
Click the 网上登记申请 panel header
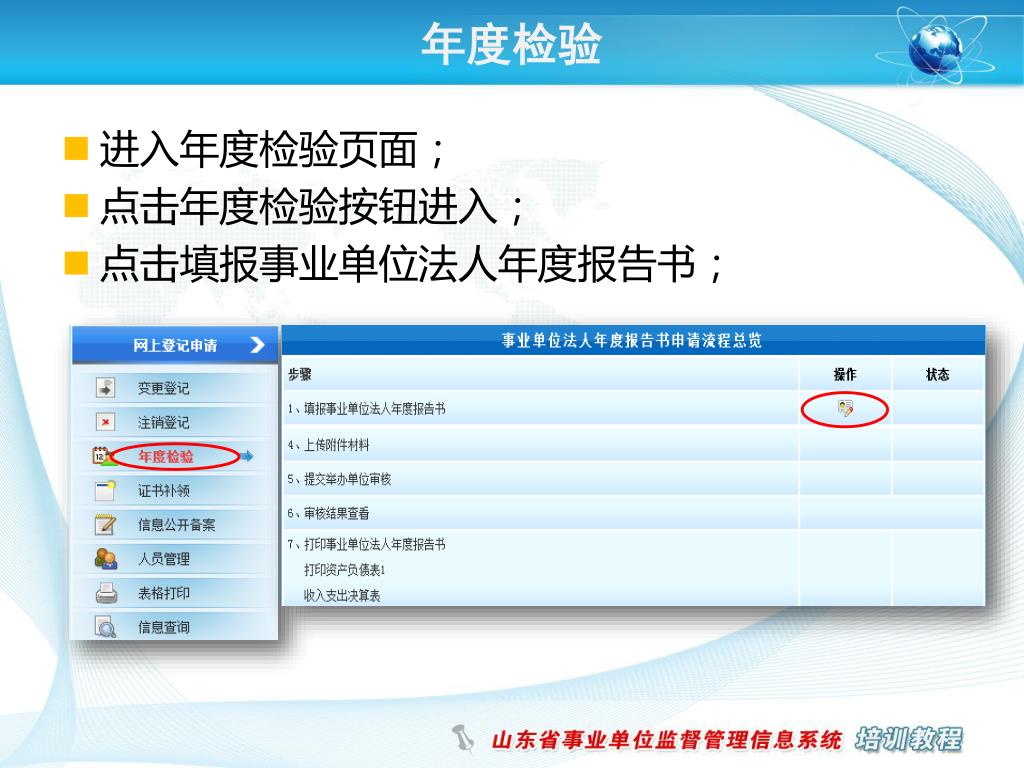pos(175,345)
